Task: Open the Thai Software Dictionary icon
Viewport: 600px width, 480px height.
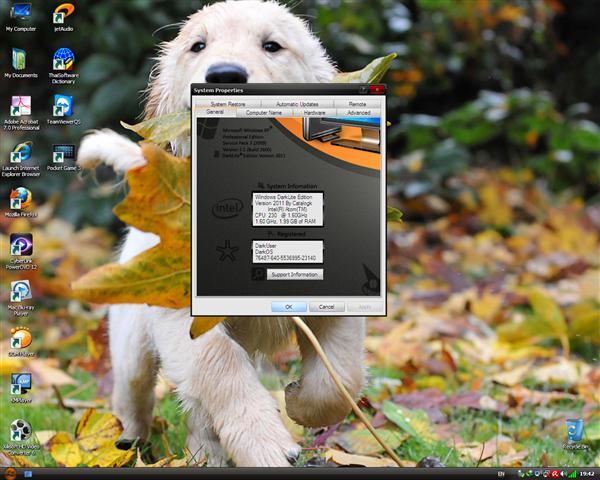Action: 63,59
